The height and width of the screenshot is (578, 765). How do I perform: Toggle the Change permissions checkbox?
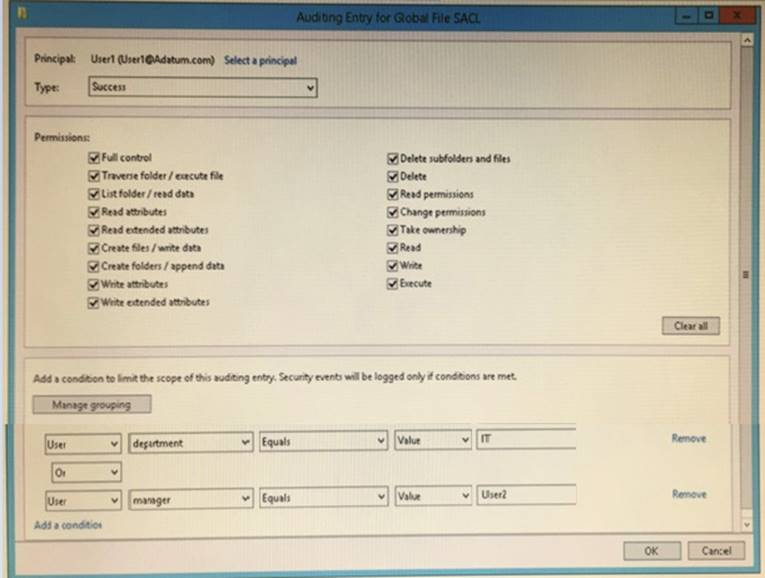[393, 212]
